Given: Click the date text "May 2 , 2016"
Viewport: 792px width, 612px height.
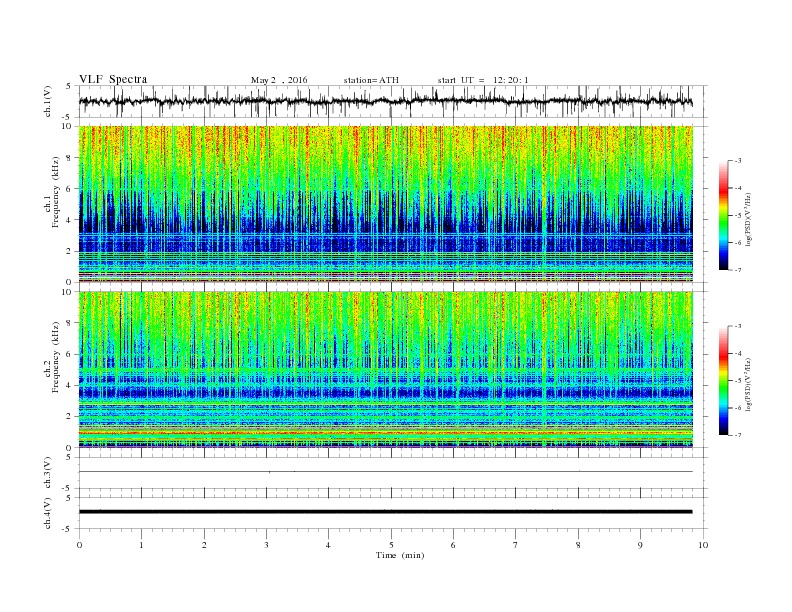Looking at the screenshot, I should pyautogui.click(x=279, y=80).
